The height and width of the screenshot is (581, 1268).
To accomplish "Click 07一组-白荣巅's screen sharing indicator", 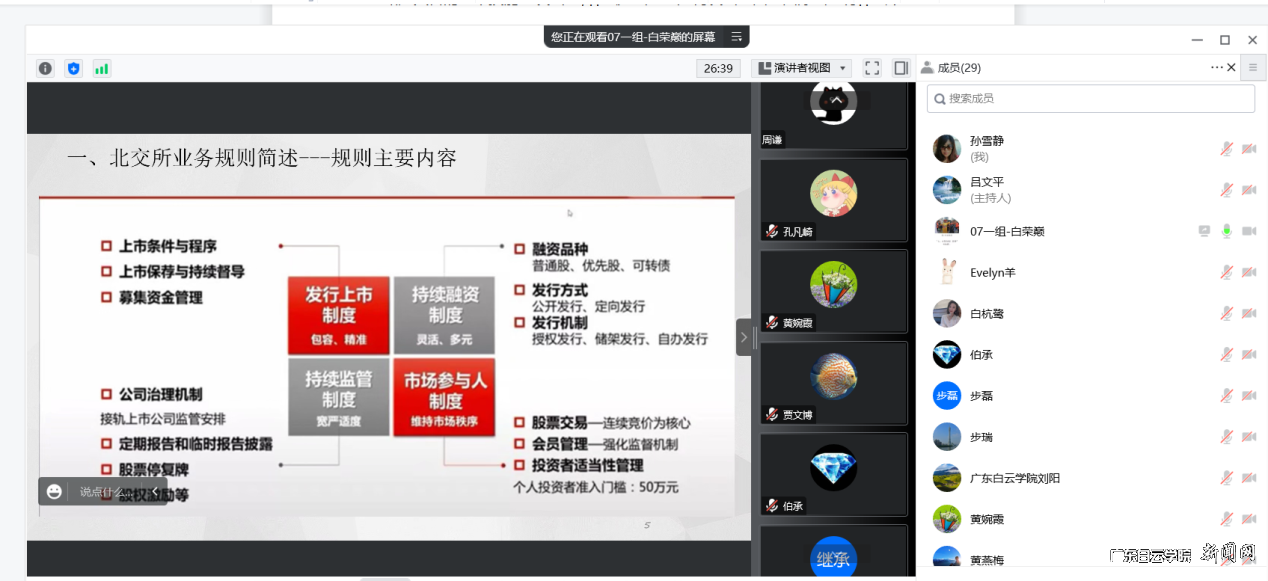I will pyautogui.click(x=1202, y=230).
